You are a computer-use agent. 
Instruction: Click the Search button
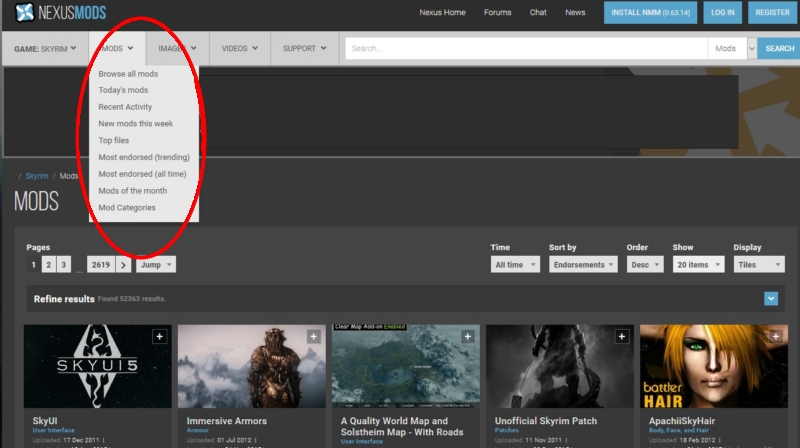coord(779,48)
